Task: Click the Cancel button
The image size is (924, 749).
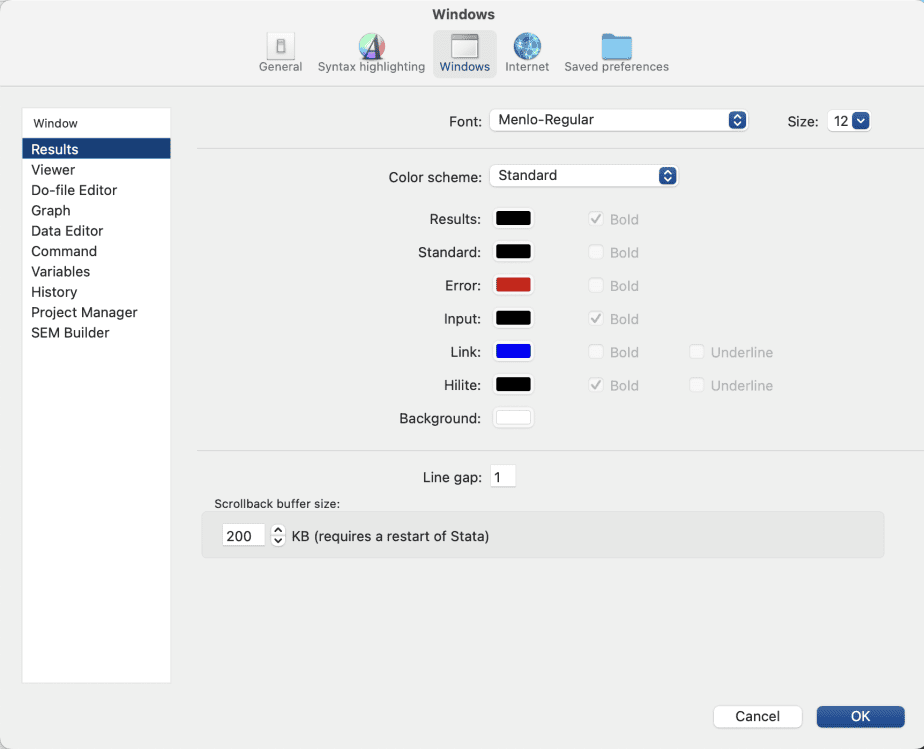Action: pos(757,716)
